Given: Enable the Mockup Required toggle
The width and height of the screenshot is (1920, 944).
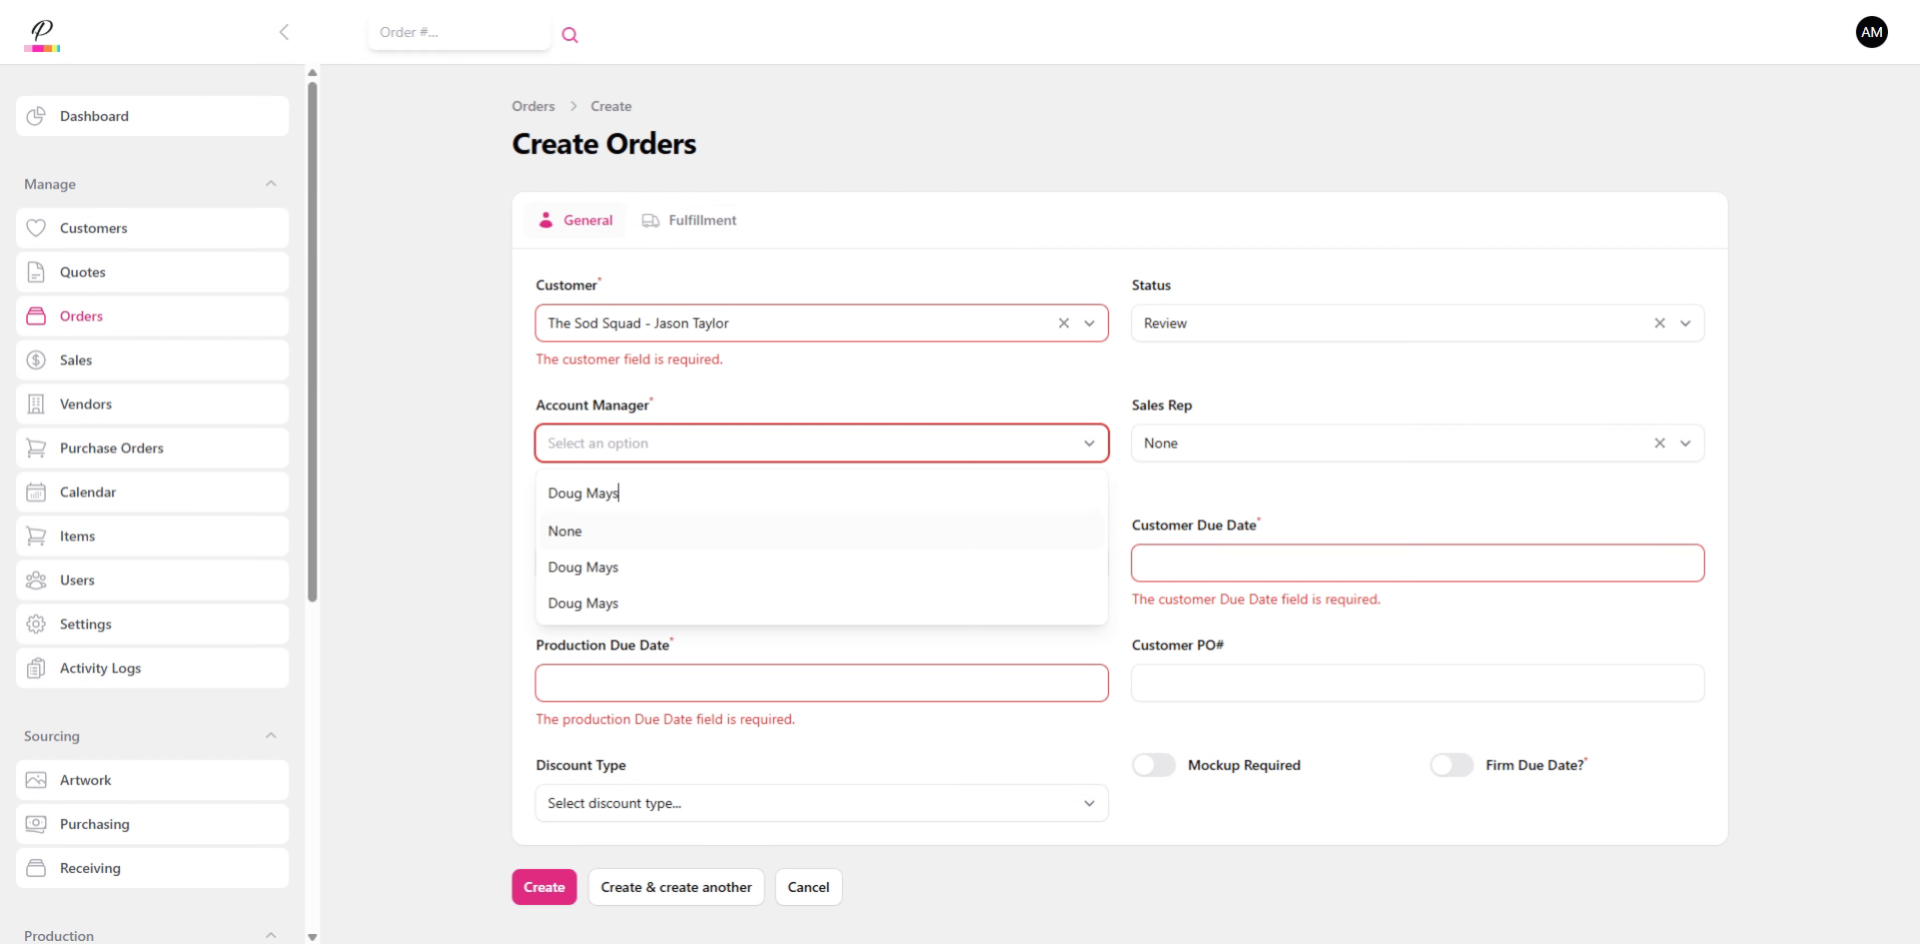Looking at the screenshot, I should [1152, 764].
